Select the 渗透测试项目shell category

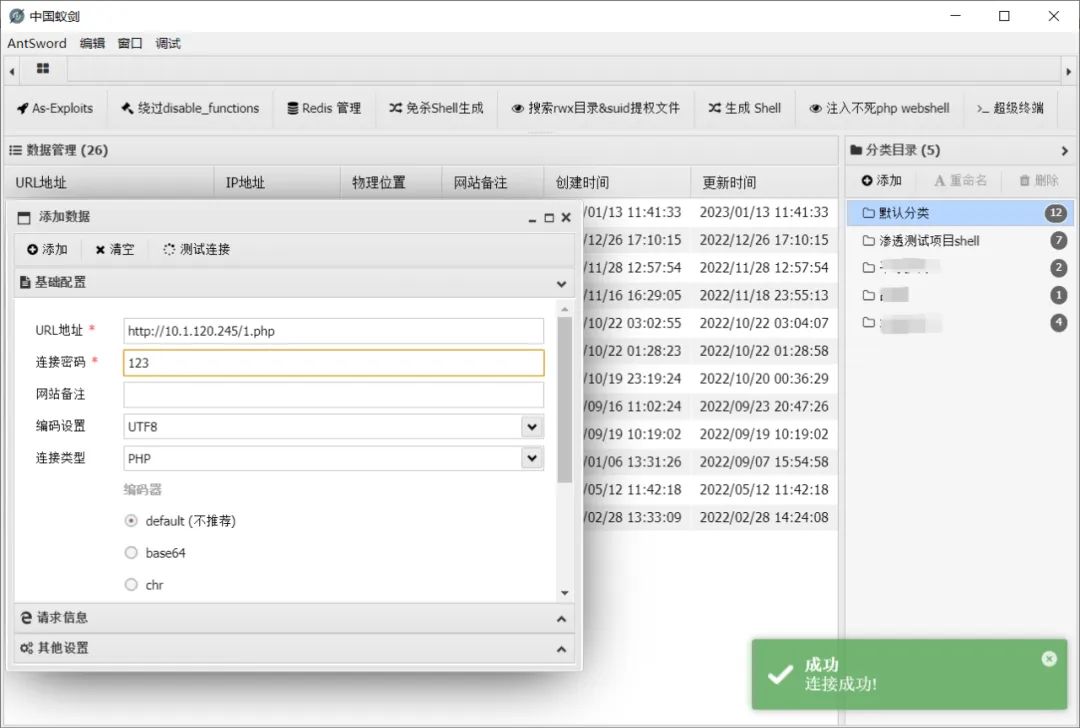point(959,240)
